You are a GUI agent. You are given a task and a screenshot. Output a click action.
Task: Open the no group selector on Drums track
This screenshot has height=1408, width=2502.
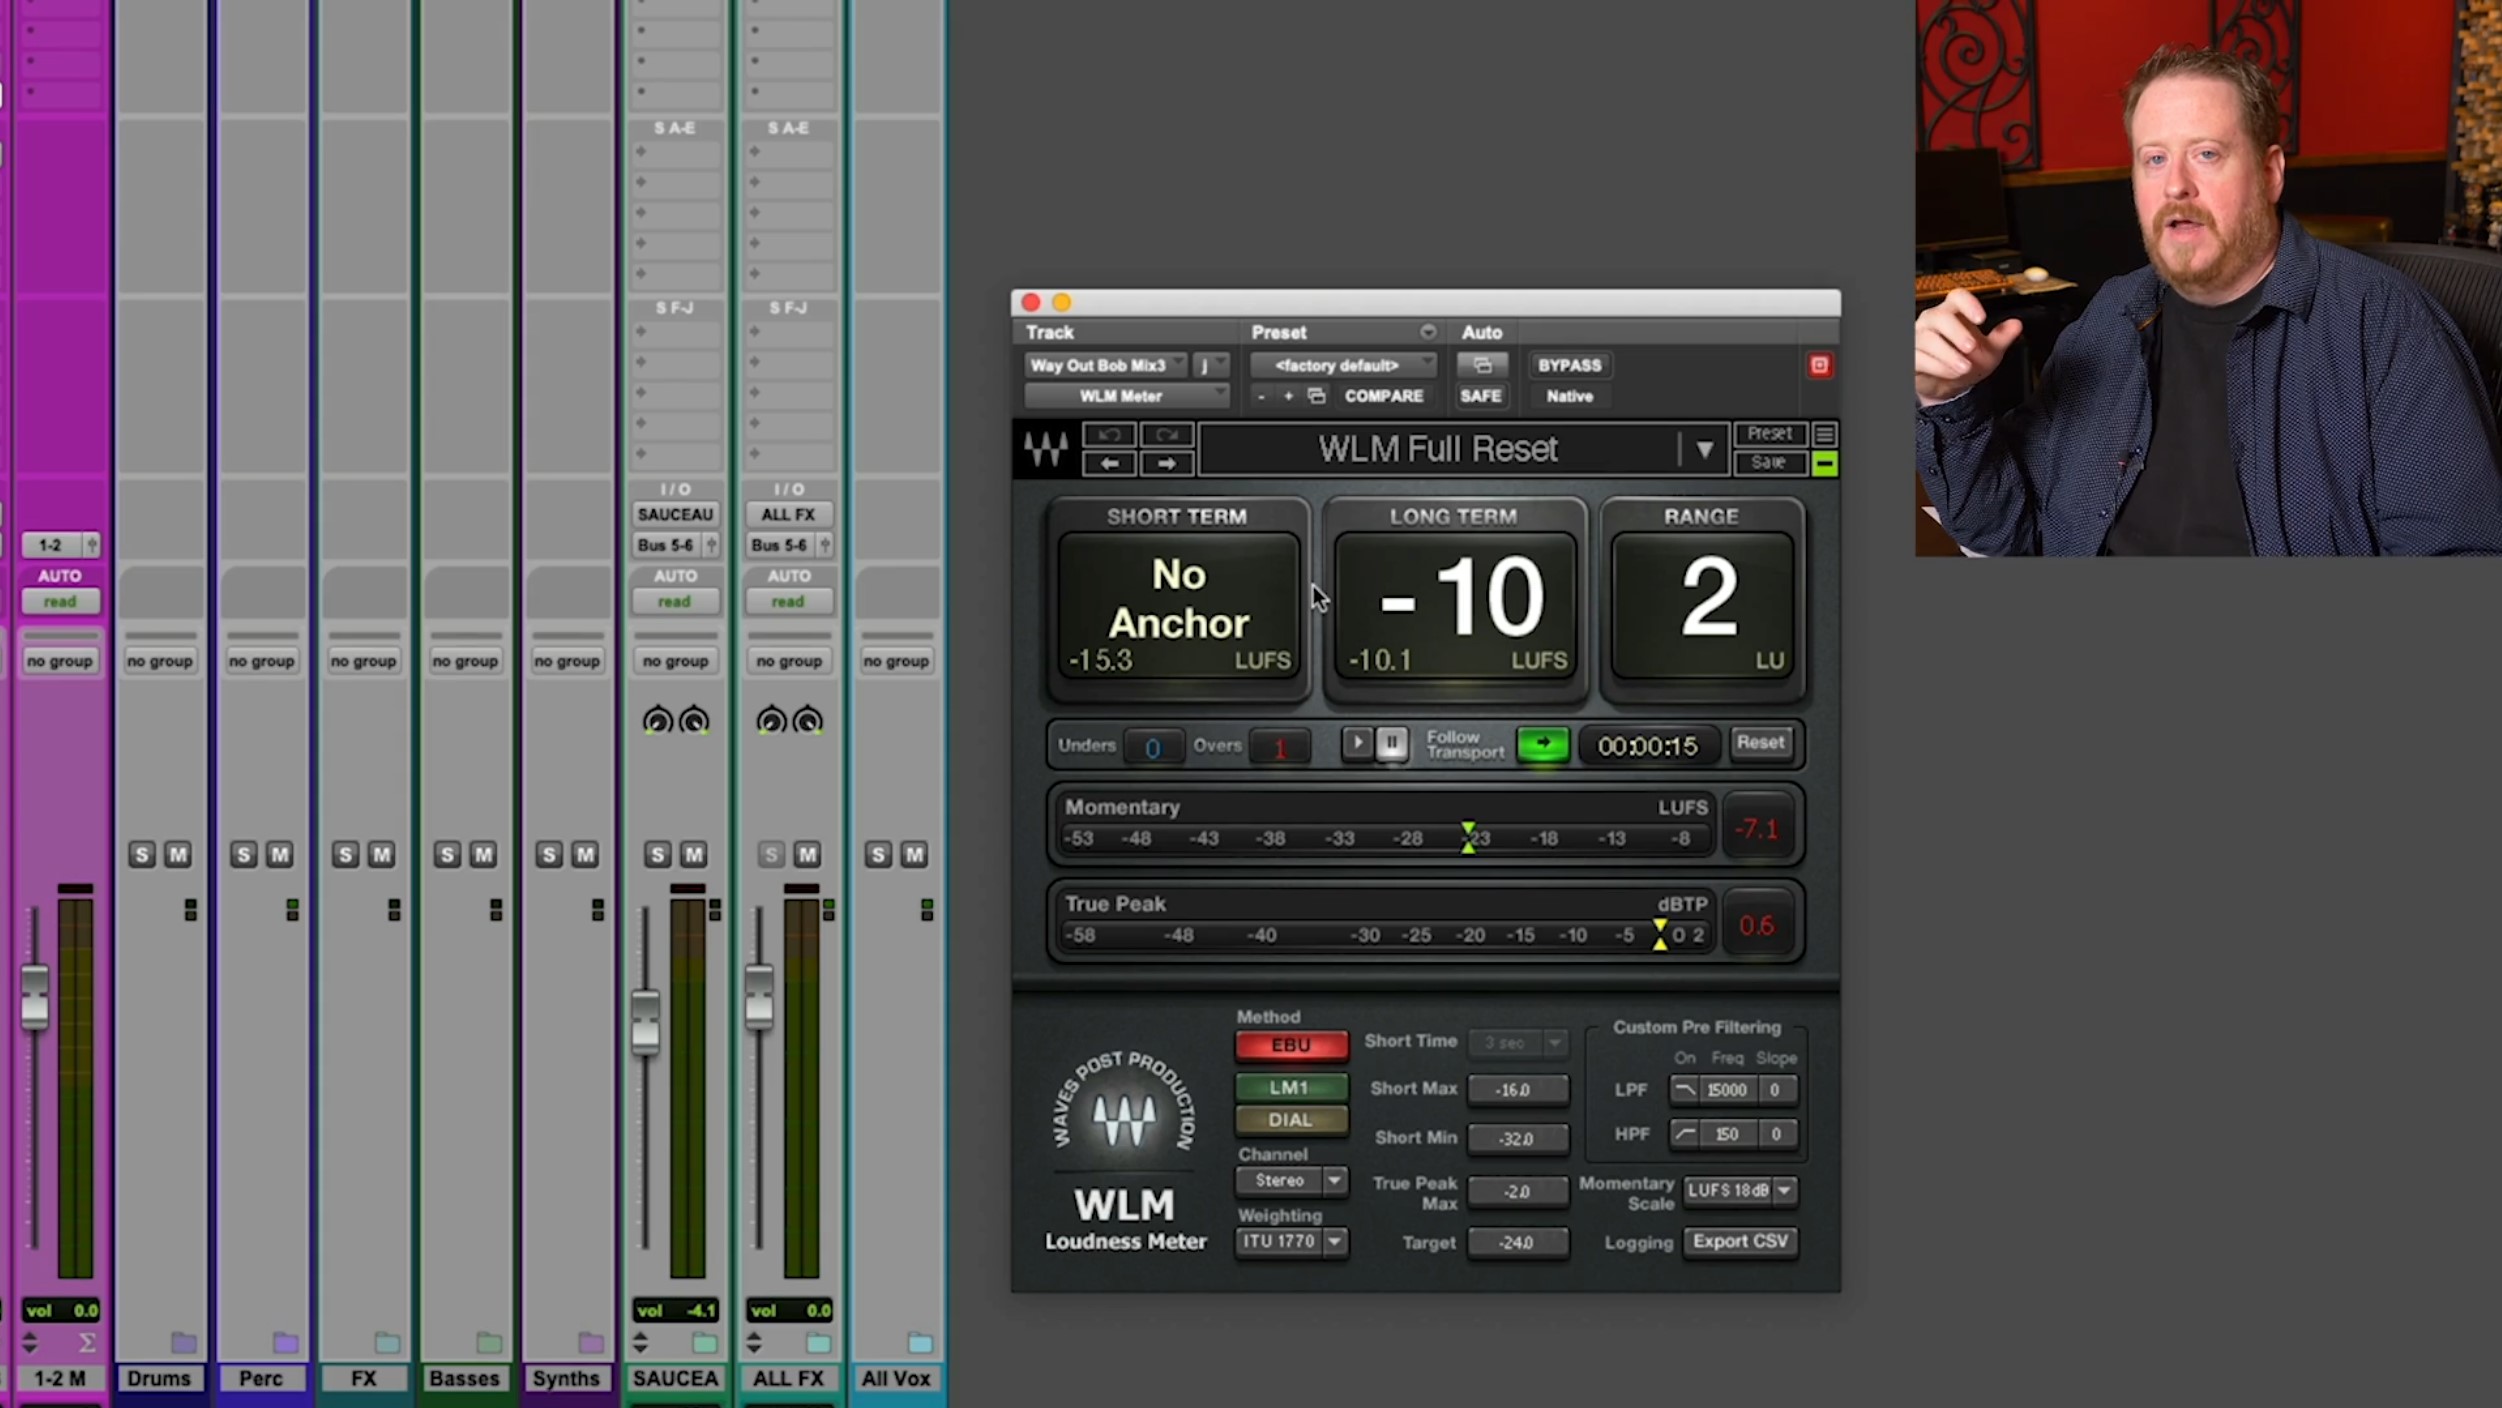pos(160,661)
